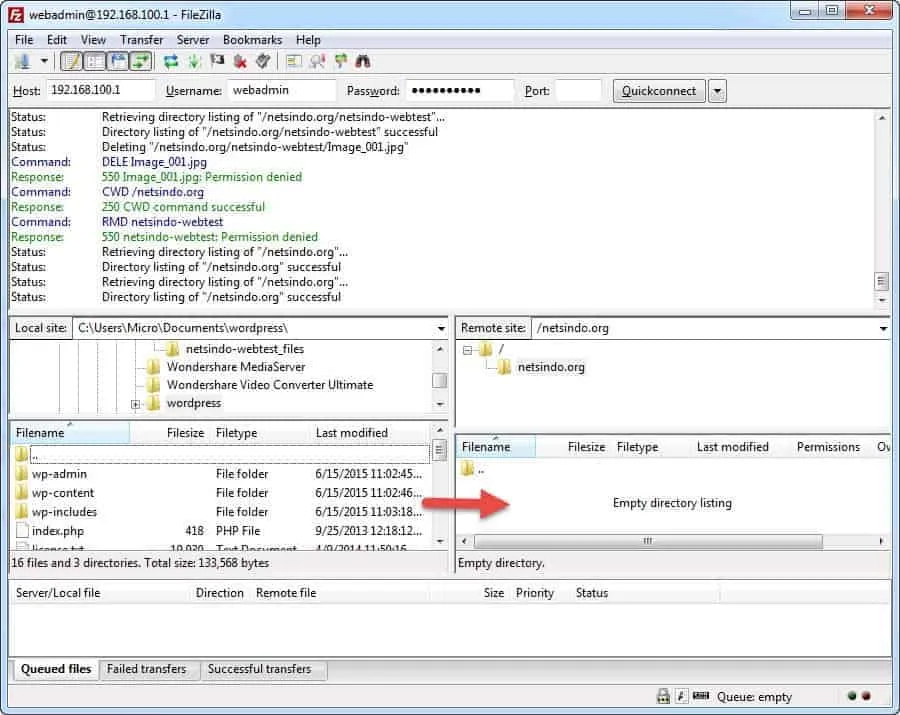The width and height of the screenshot is (900, 715).
Task: Click the Disconnect from server icon
Action: (x=240, y=62)
